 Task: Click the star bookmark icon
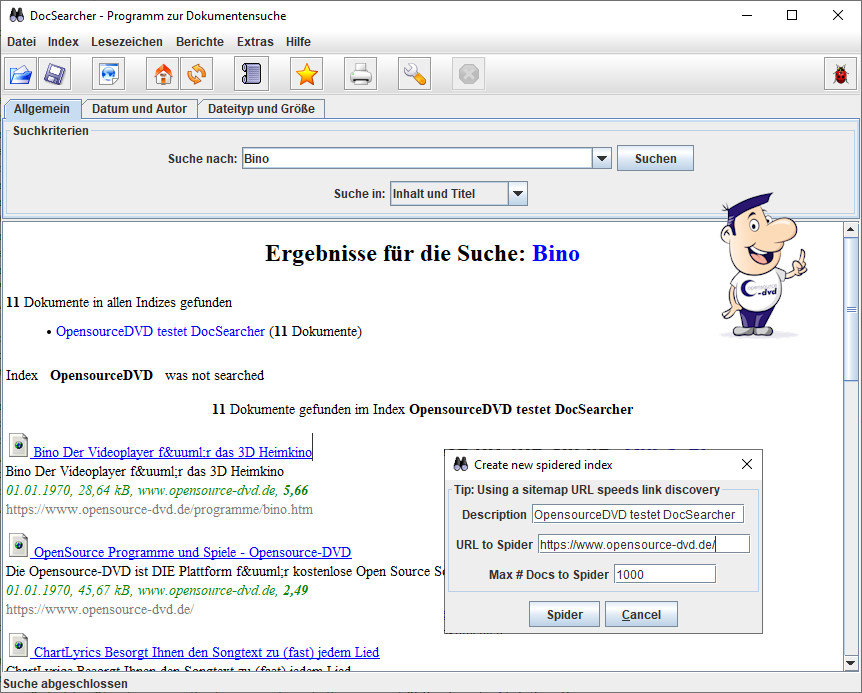(307, 74)
